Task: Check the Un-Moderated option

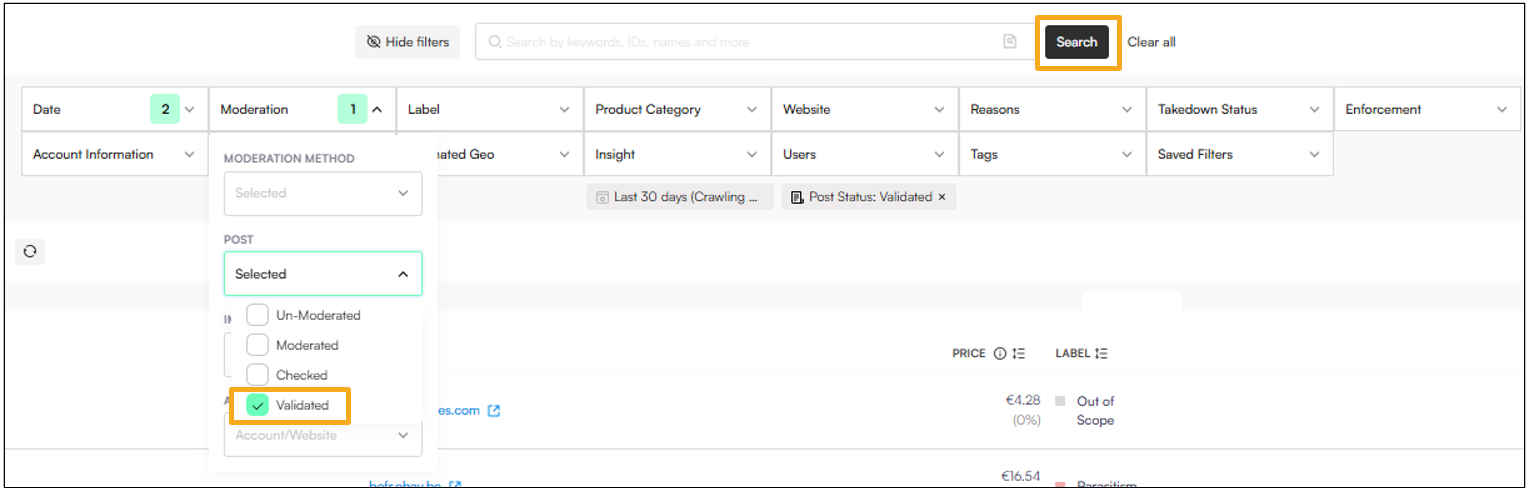Action: [x=258, y=315]
